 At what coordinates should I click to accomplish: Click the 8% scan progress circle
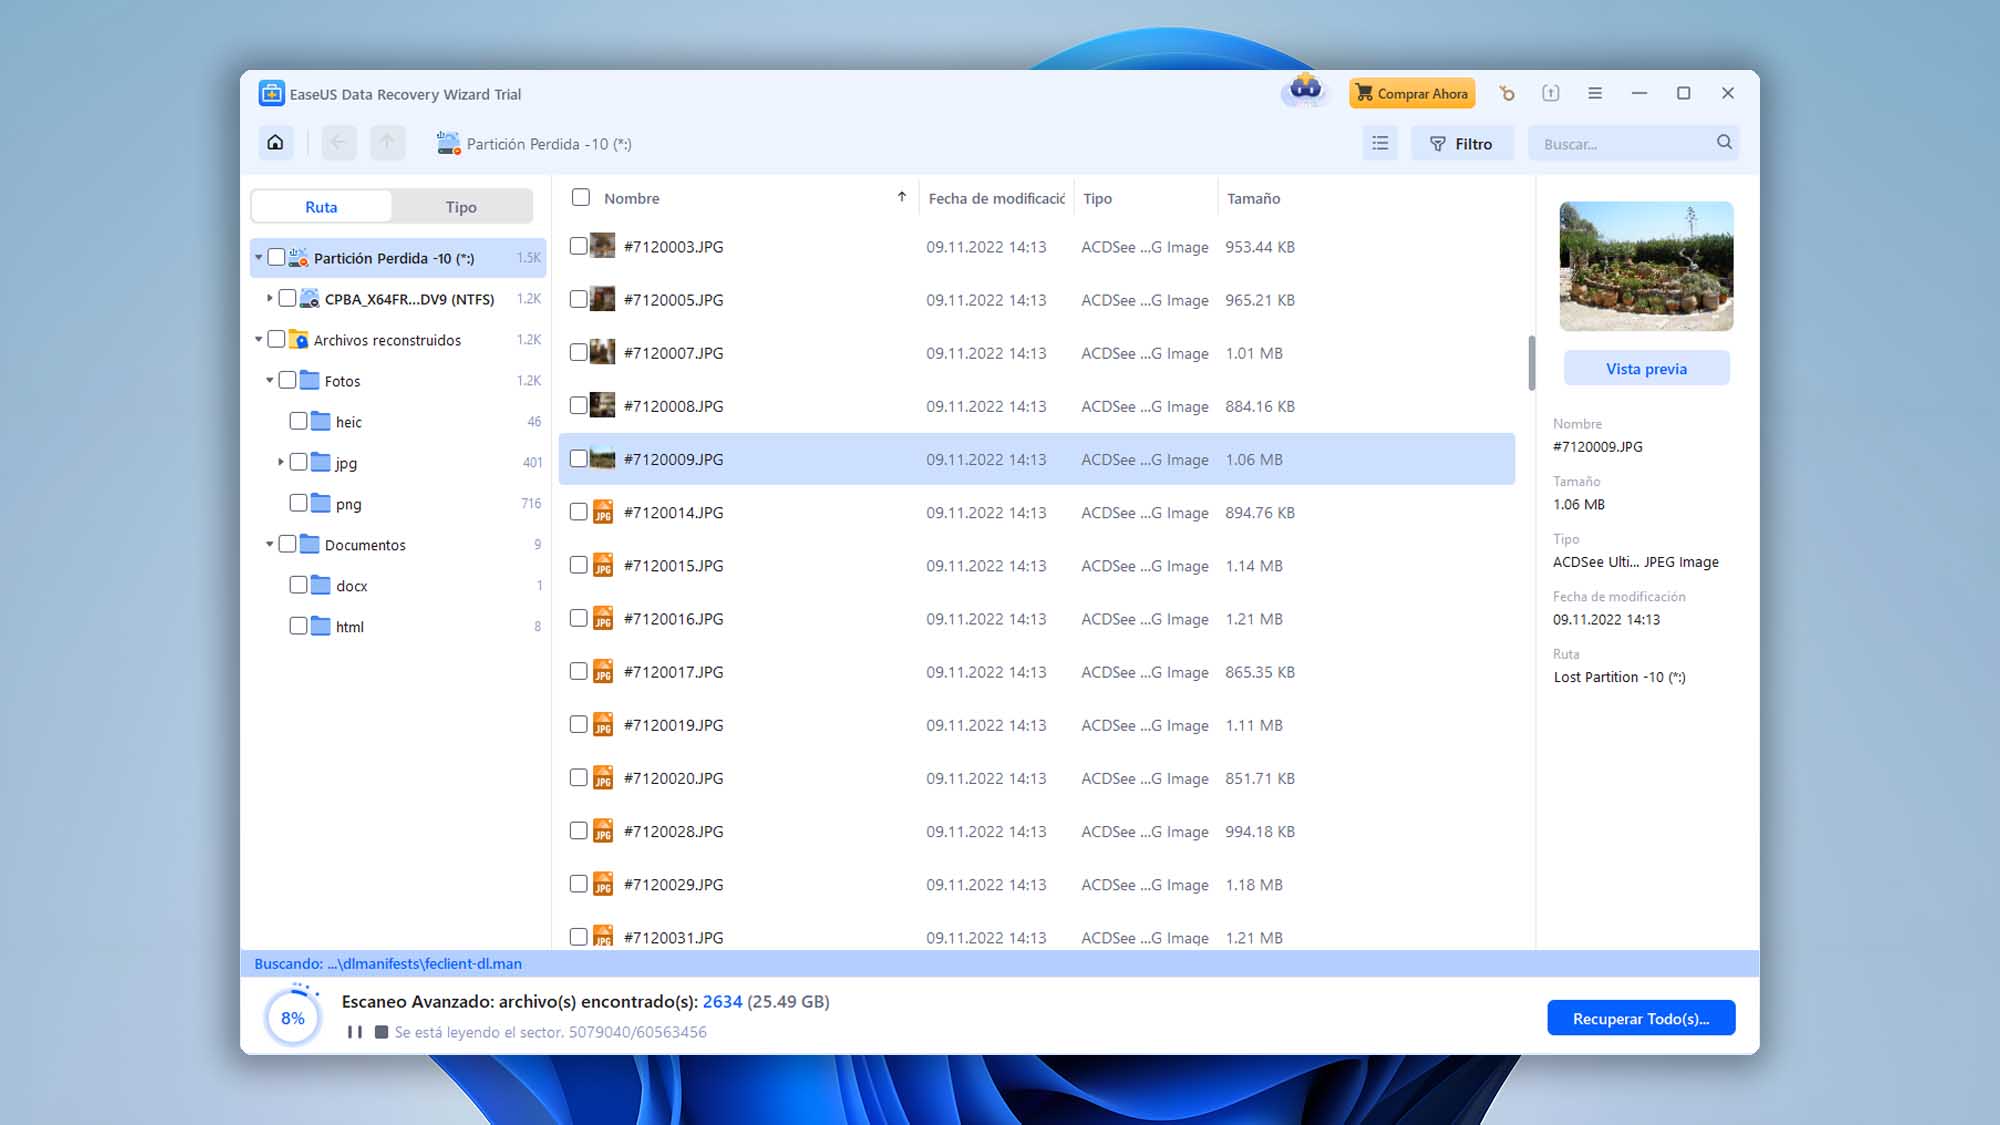[x=293, y=1017]
